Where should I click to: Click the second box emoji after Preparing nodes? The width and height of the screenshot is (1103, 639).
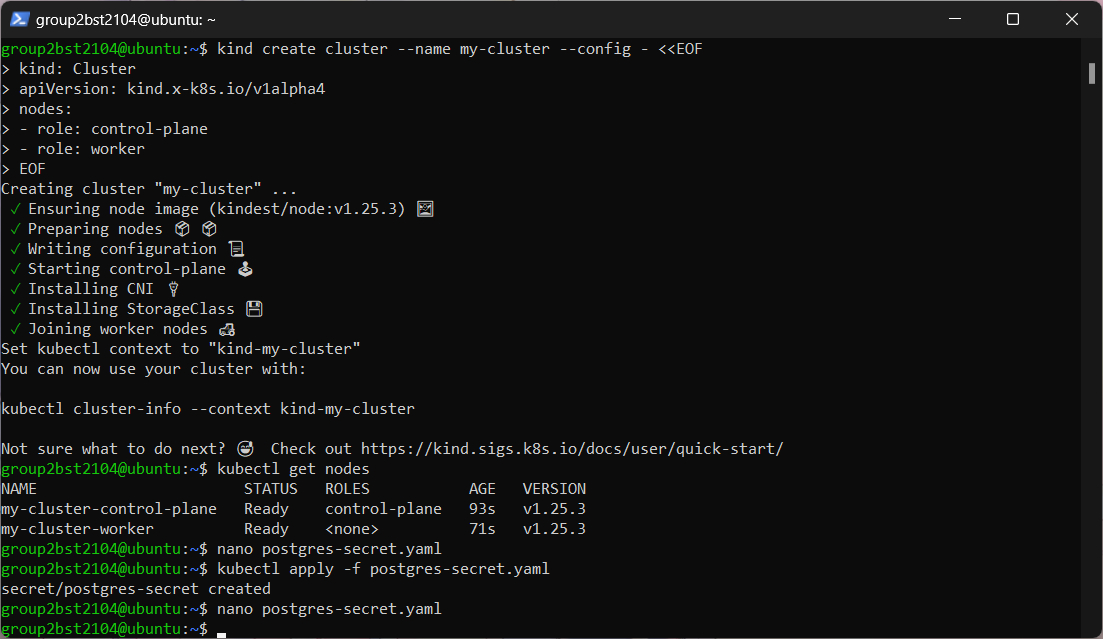click(x=209, y=229)
